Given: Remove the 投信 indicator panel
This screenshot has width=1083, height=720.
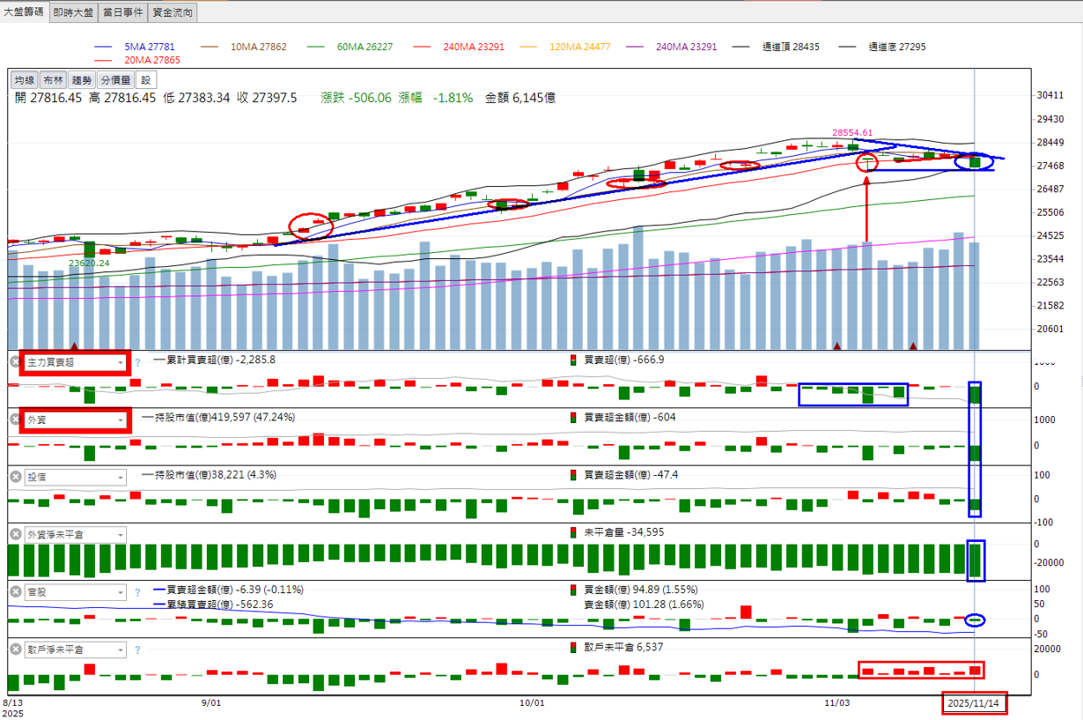Looking at the screenshot, I should pyautogui.click(x=15, y=477).
